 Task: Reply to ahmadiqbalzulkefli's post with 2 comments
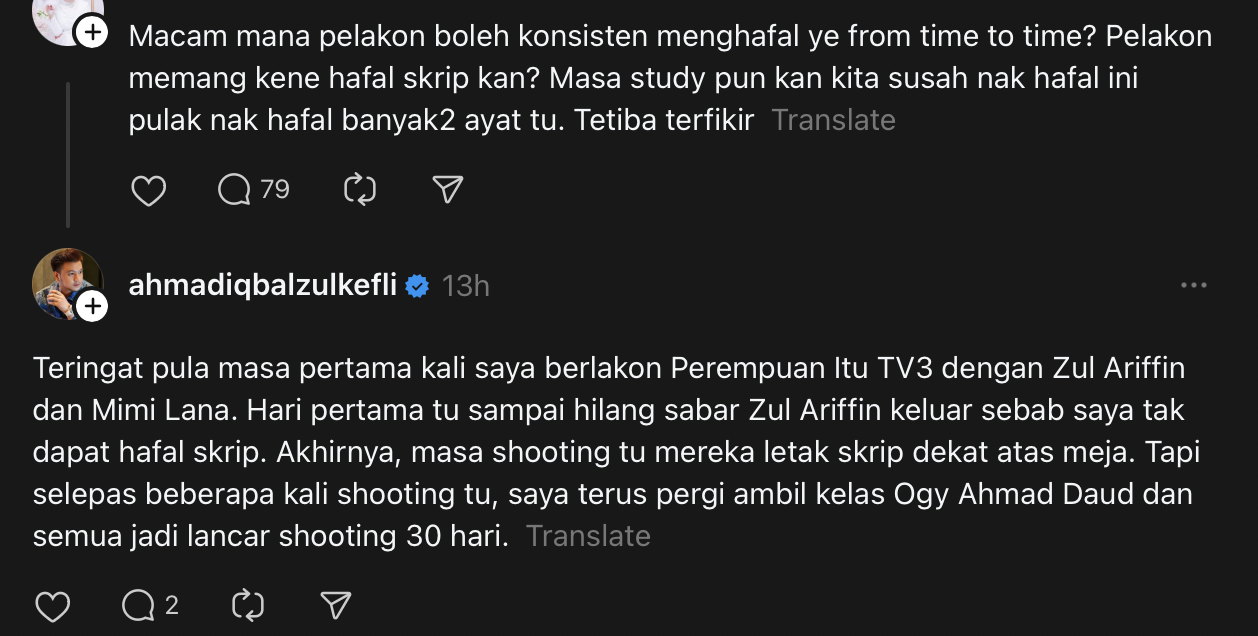139,606
